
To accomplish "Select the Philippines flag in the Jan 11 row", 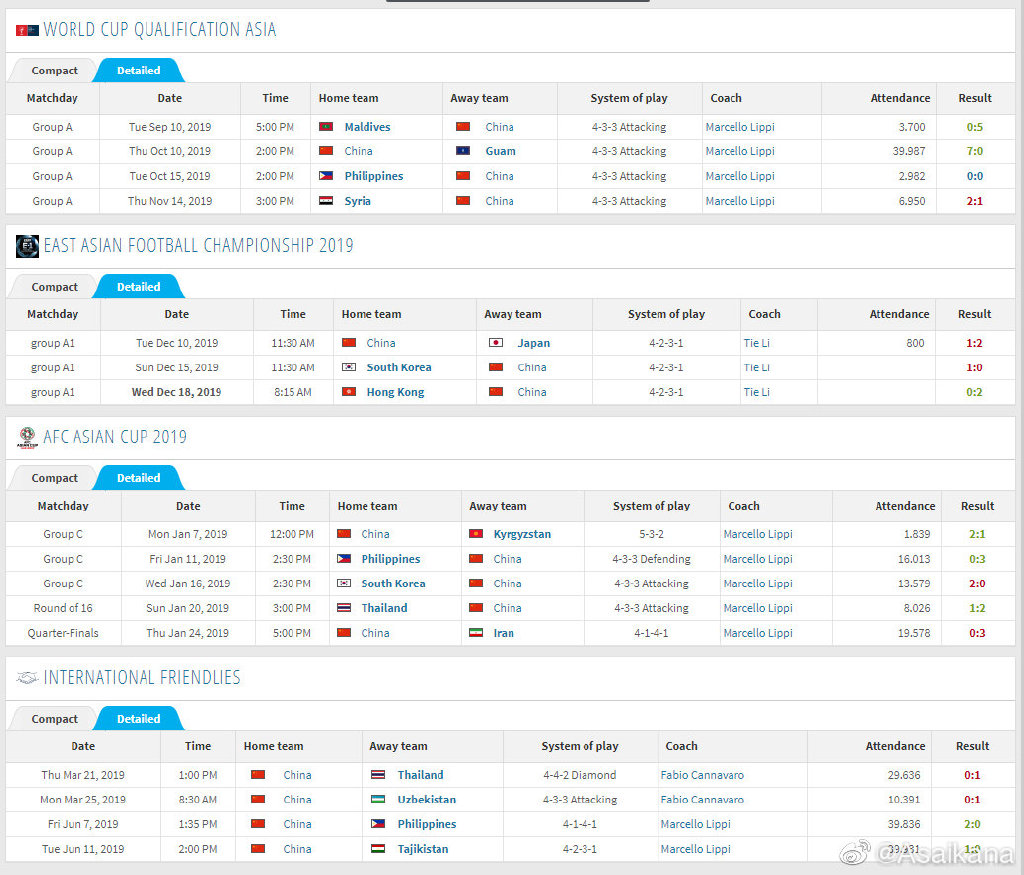I will (x=344, y=558).
